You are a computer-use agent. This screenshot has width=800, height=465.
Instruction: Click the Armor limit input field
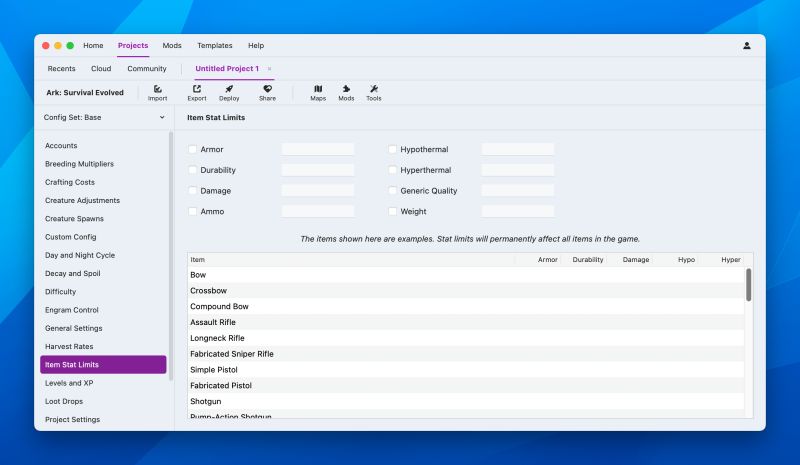[x=318, y=149]
